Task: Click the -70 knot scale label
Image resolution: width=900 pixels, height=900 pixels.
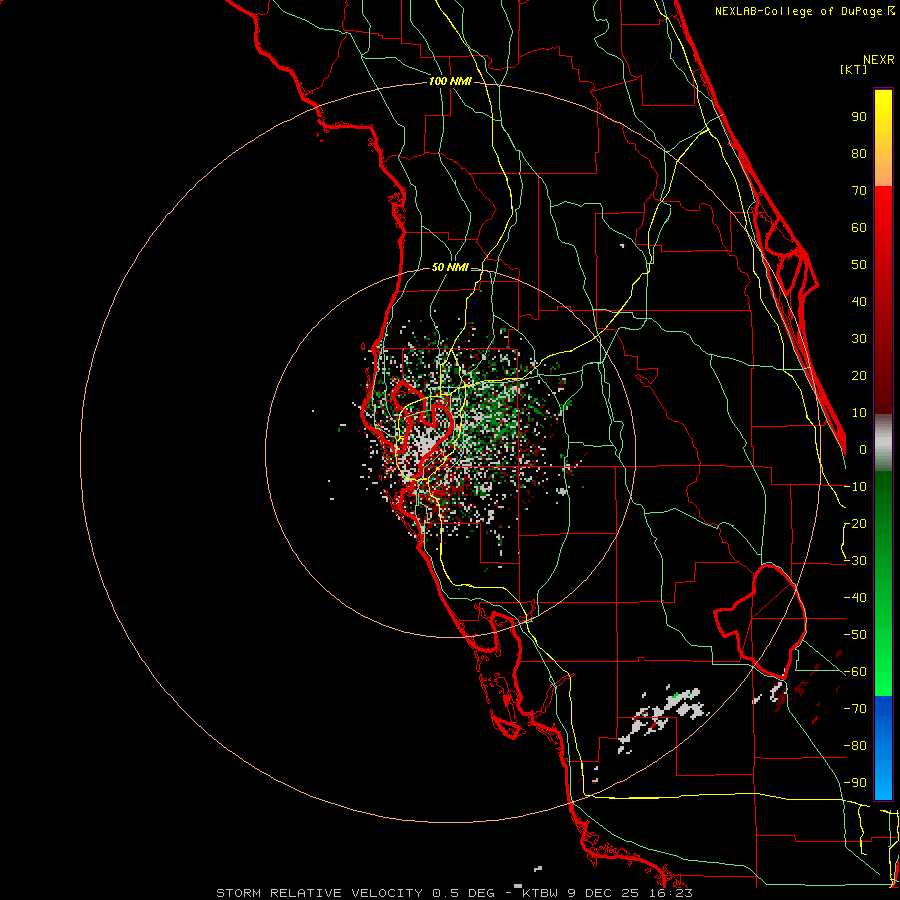Action: tap(855, 709)
